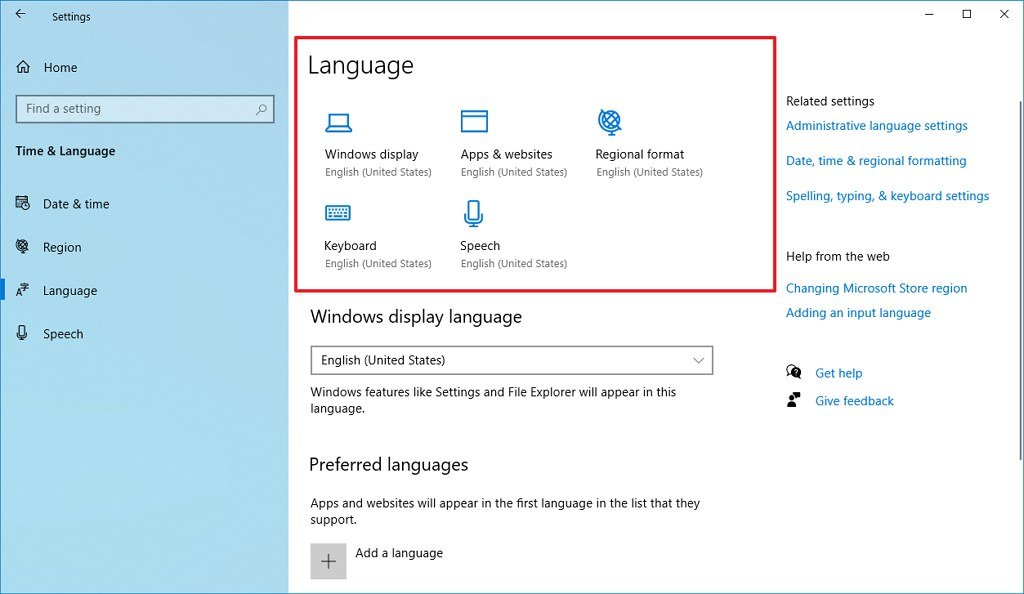Click the Get help link
Screen dimensions: 1024x594
pyautogui.click(x=838, y=373)
